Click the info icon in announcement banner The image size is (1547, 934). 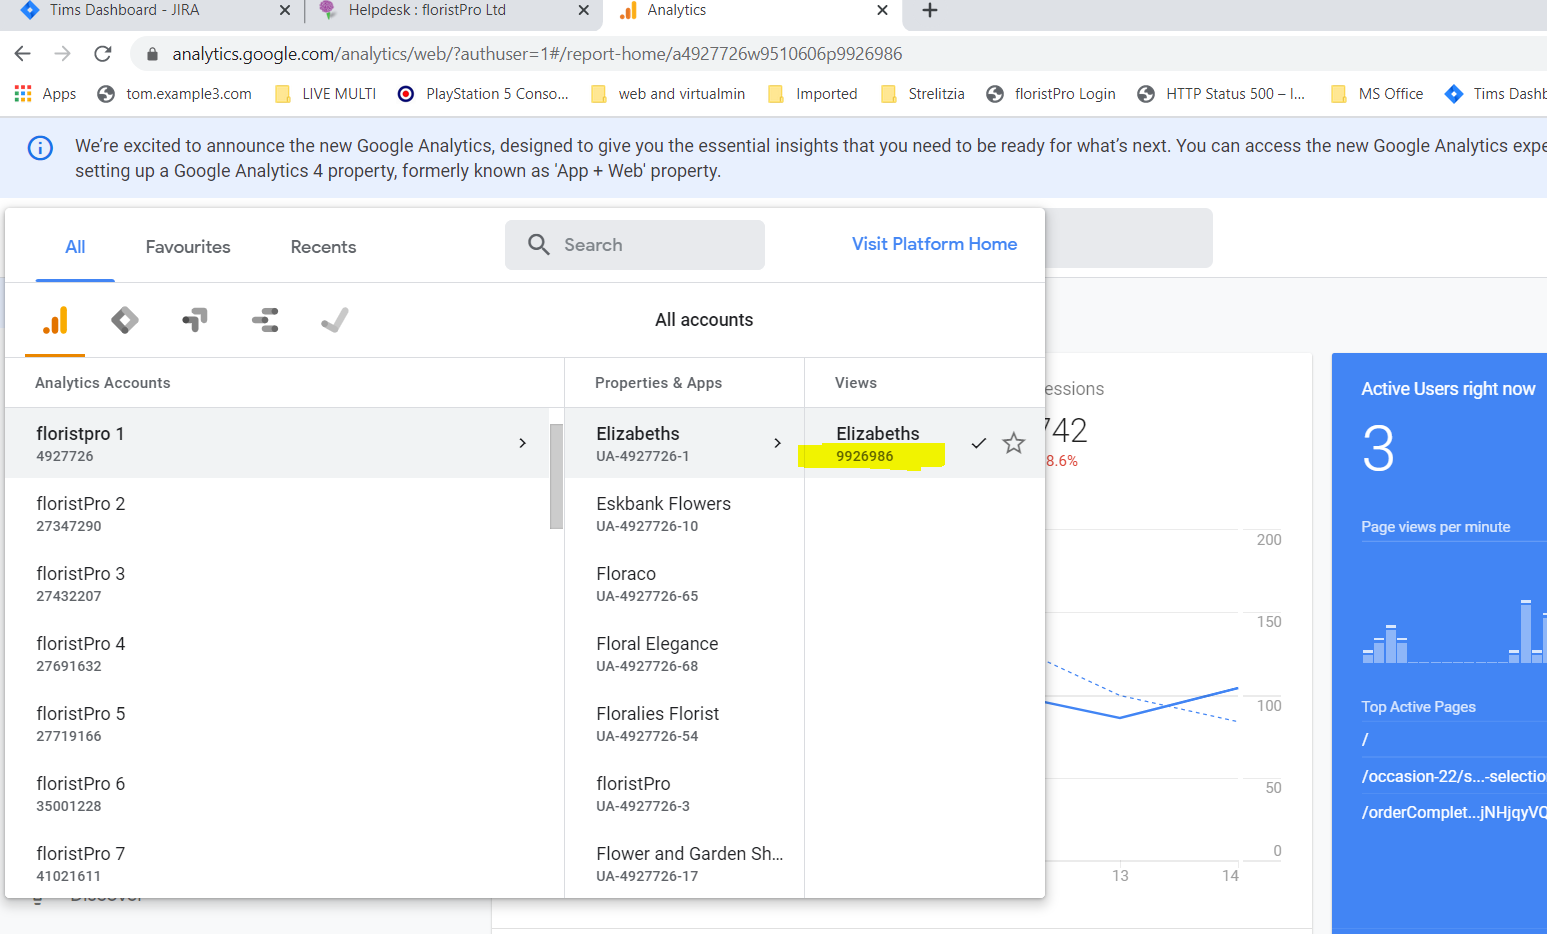tap(40, 148)
